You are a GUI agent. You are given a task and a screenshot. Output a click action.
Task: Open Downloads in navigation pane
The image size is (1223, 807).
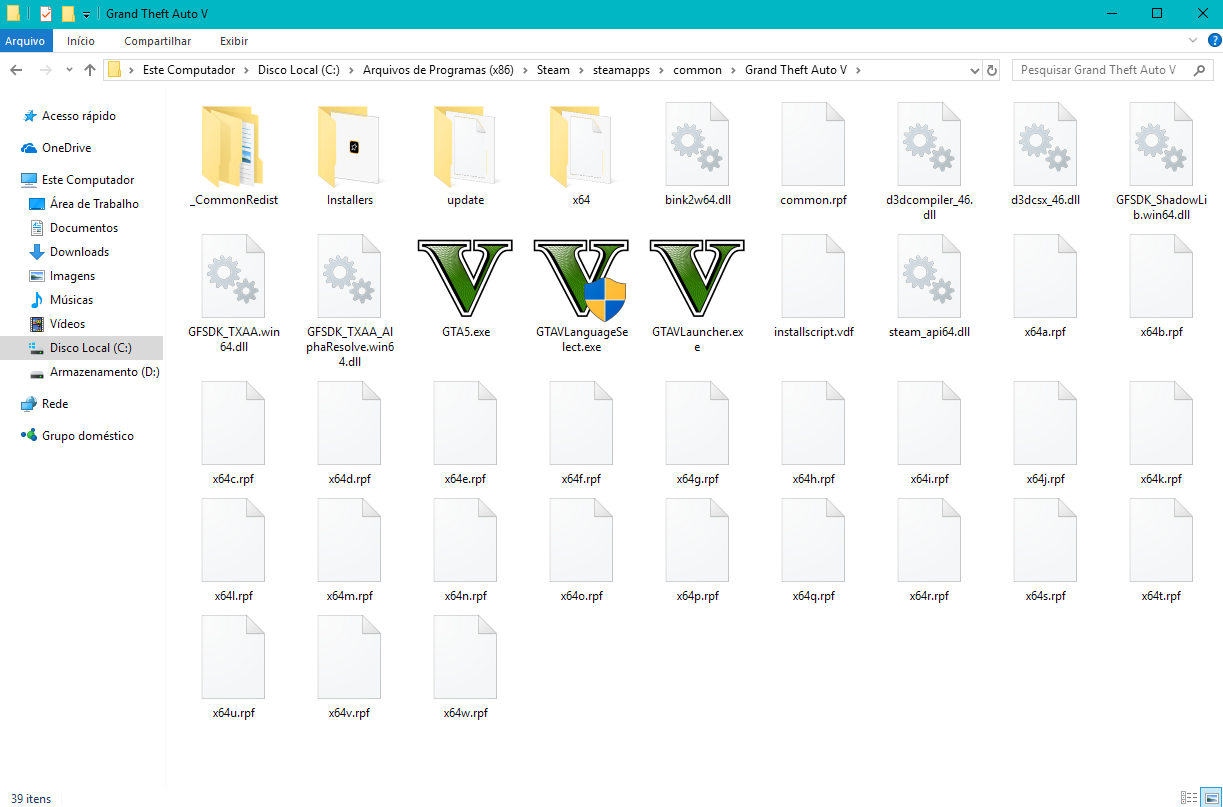click(x=80, y=252)
